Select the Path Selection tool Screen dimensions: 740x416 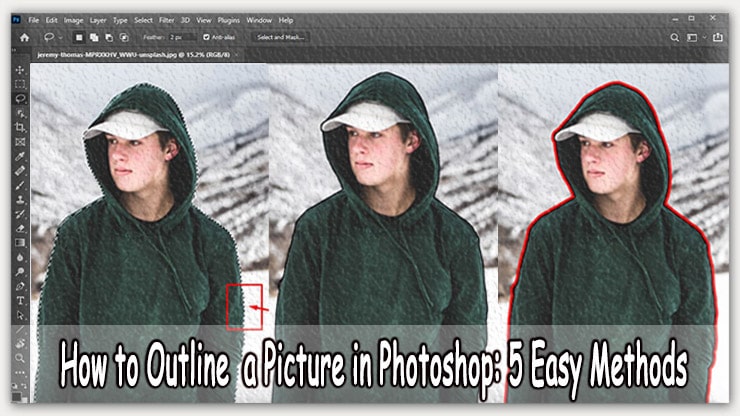pos(20,315)
